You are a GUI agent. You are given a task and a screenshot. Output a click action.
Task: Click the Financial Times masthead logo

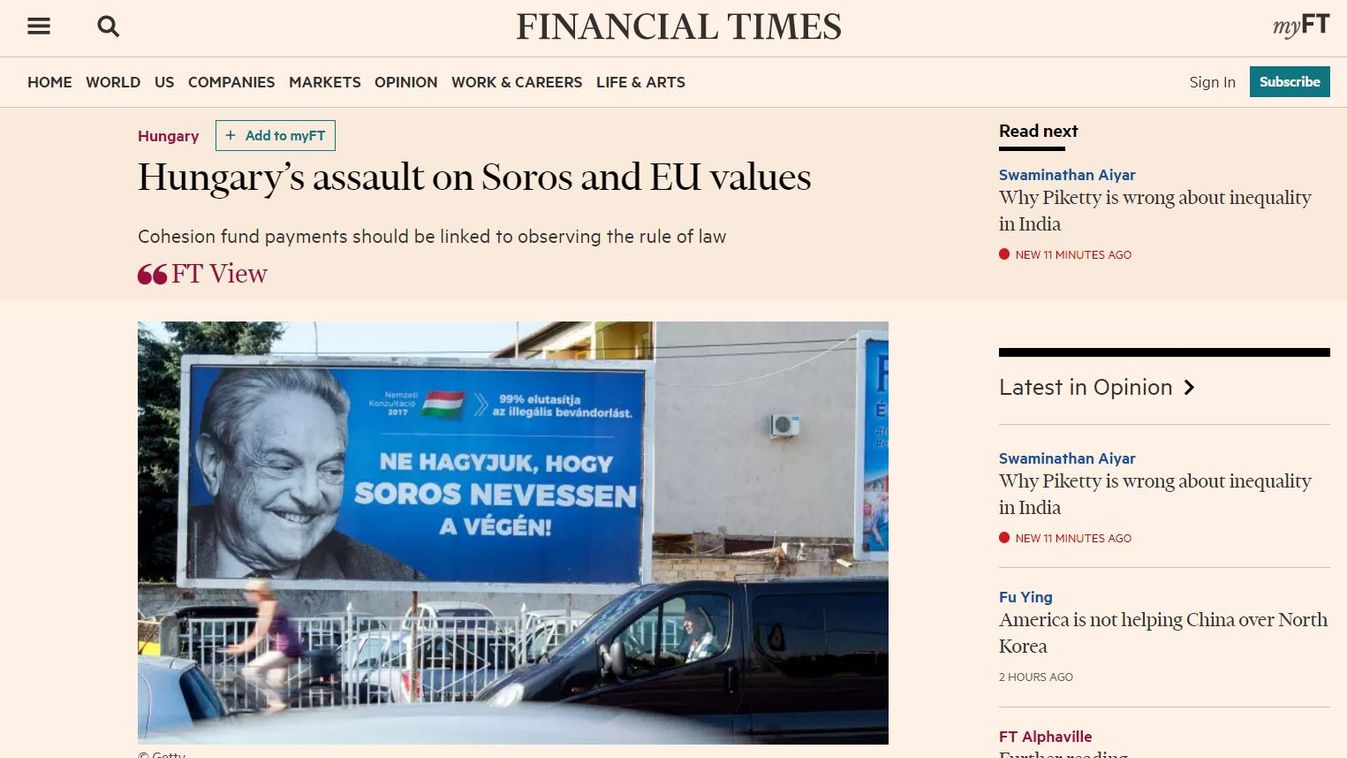[x=678, y=27]
